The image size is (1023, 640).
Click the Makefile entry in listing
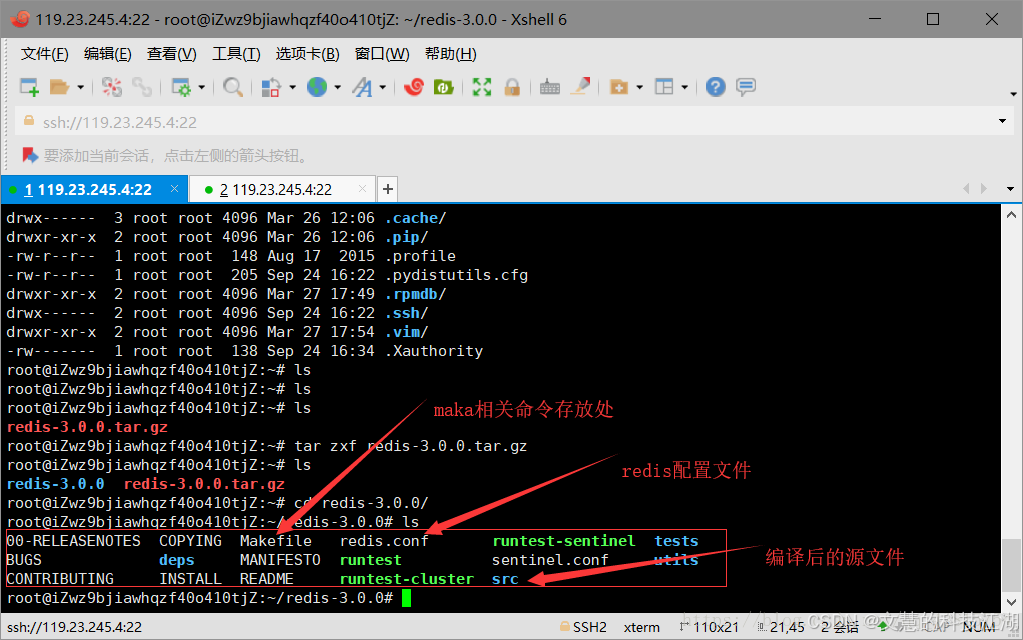(x=275, y=541)
